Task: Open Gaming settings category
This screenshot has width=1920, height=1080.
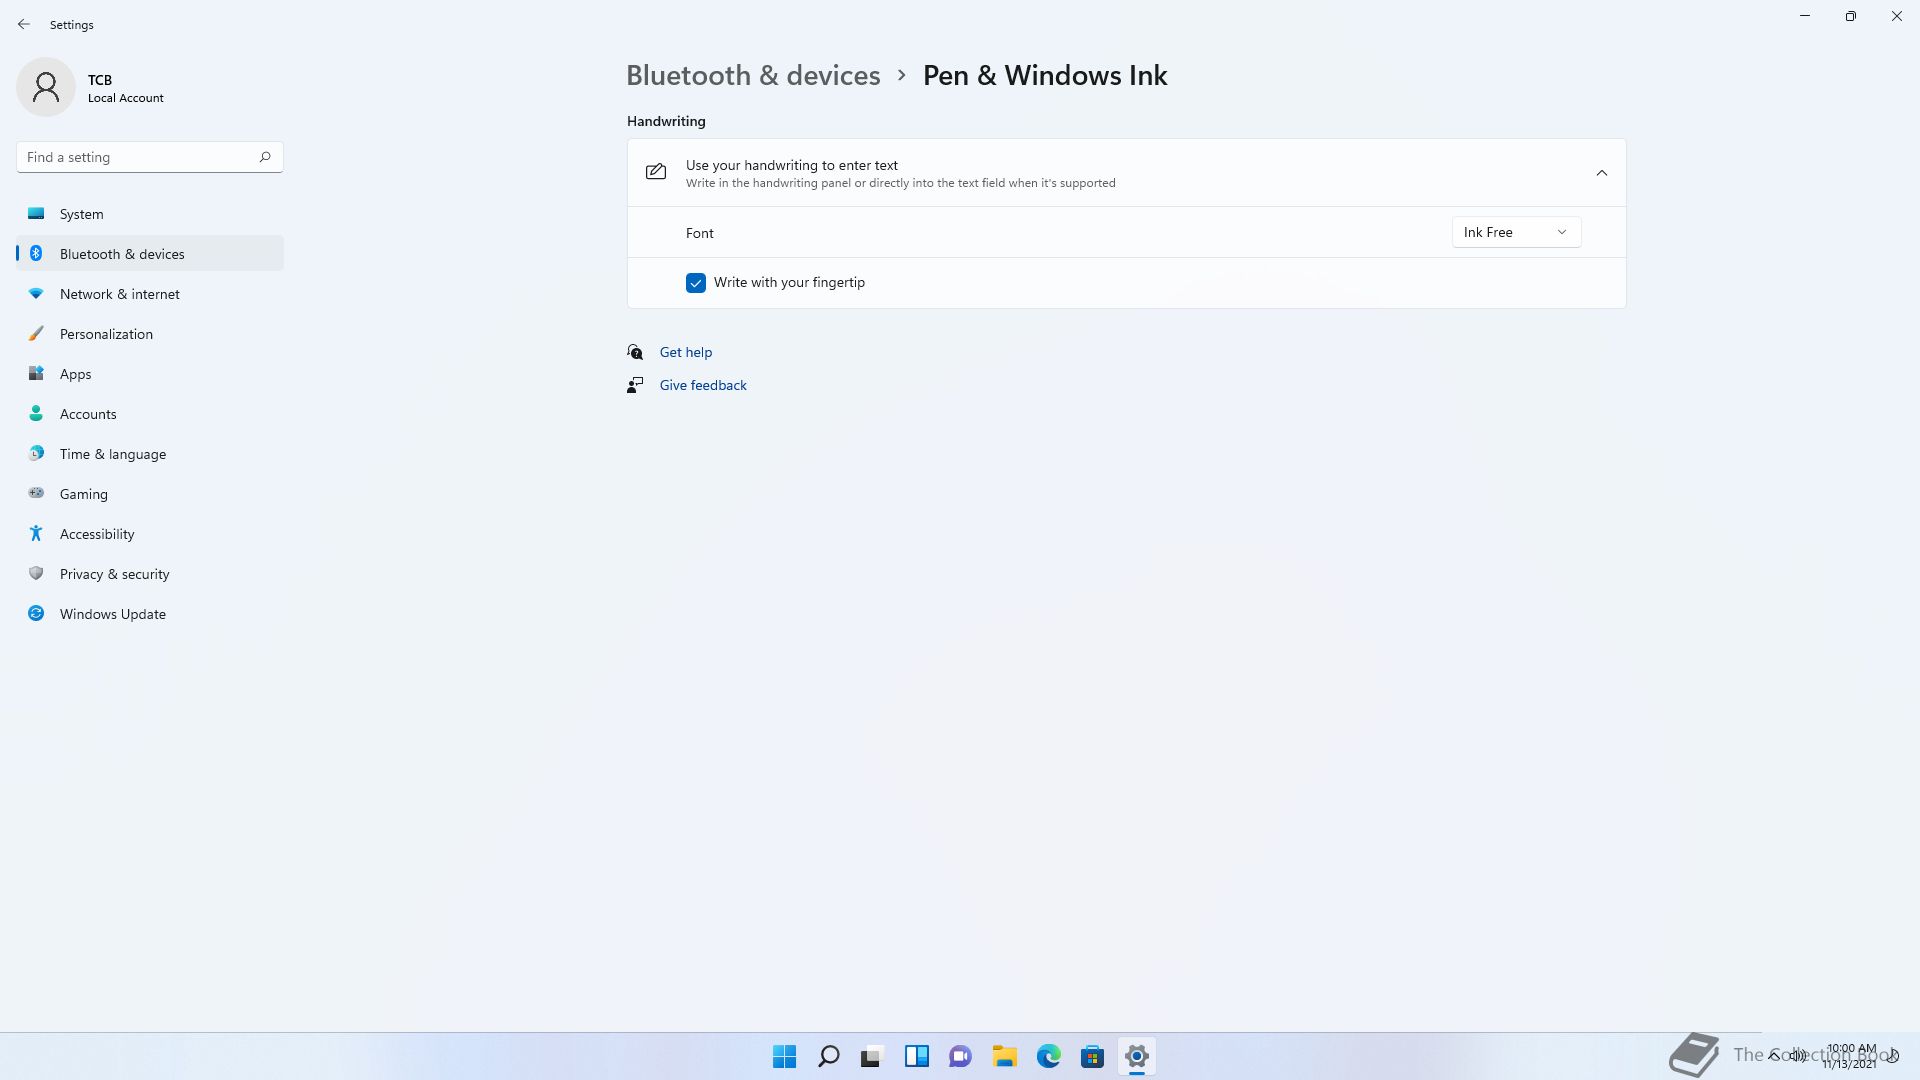Action: (150, 494)
